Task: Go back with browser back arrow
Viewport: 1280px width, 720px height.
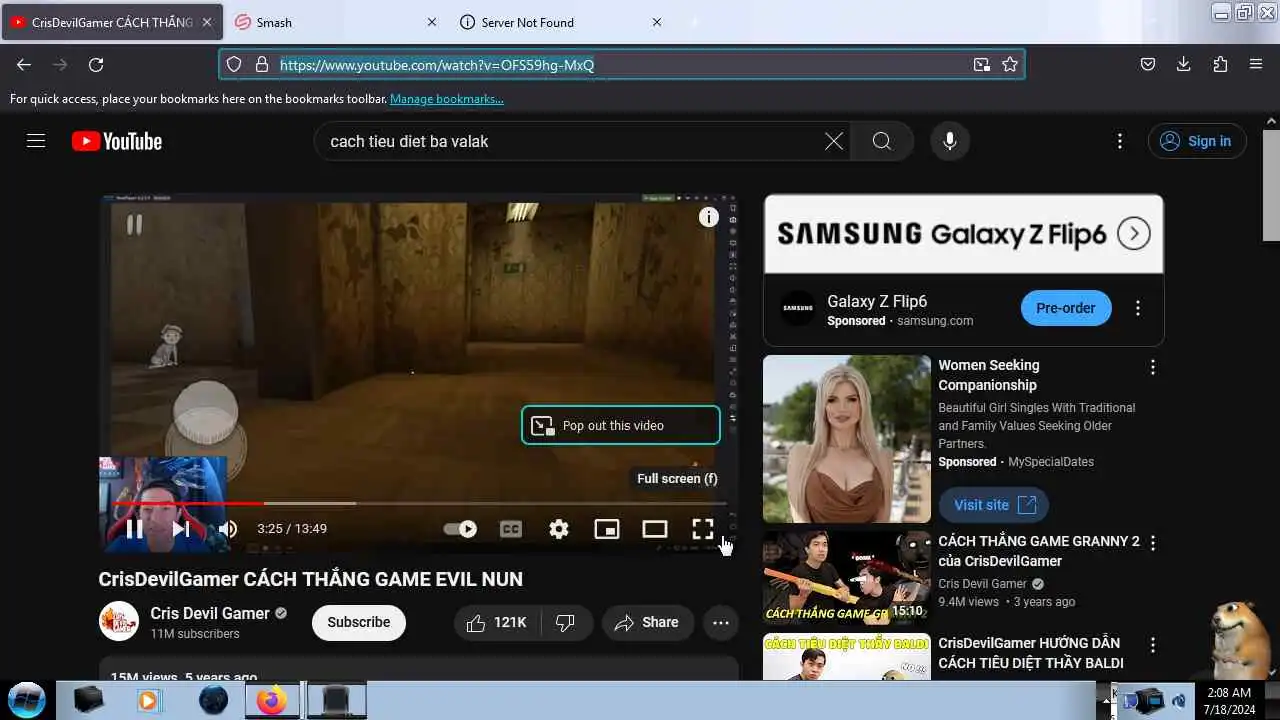Action: [x=24, y=64]
